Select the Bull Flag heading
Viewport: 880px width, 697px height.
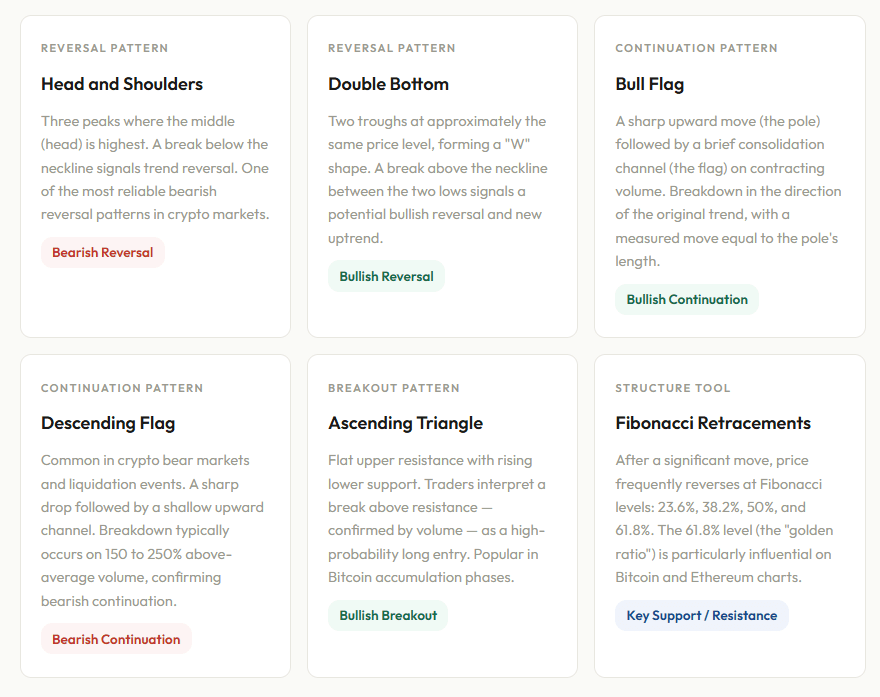[649, 84]
